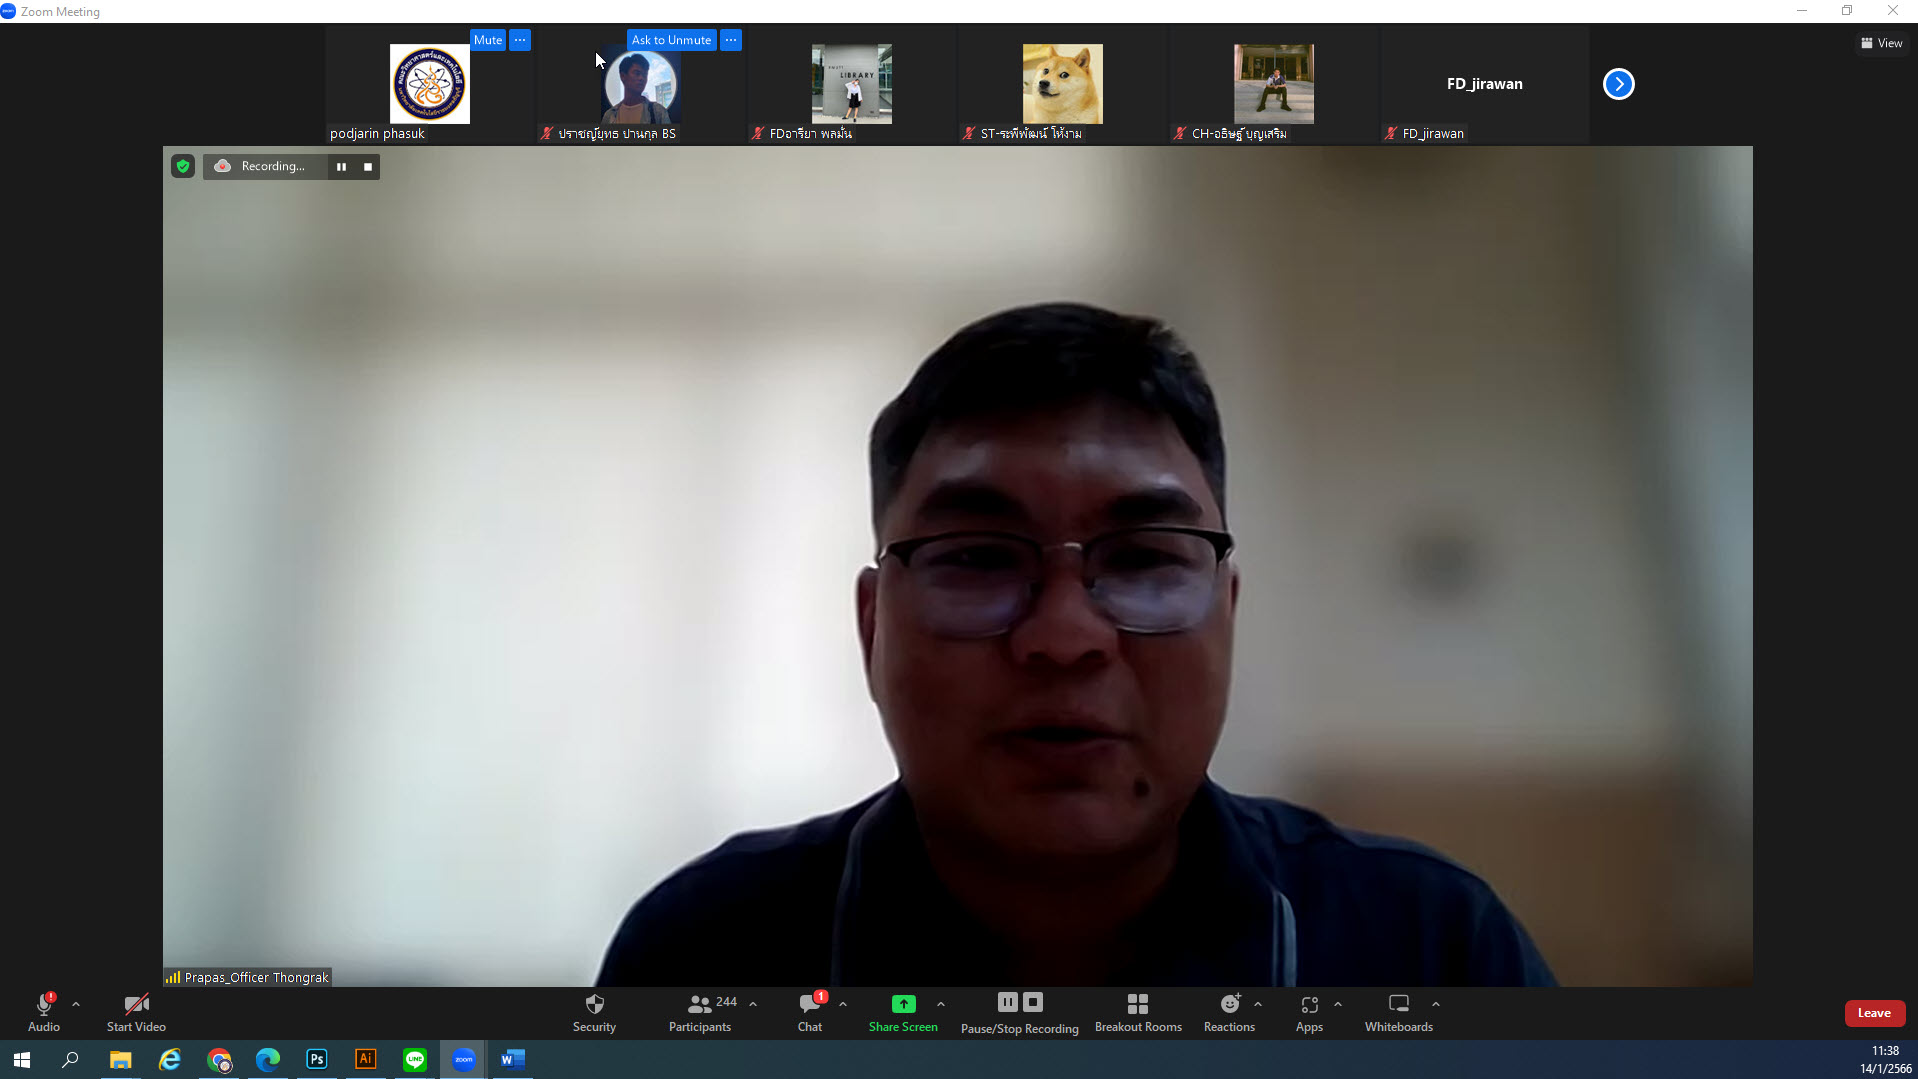Open Windows taskbar search
The image size is (1918, 1079).
pos(70,1059)
